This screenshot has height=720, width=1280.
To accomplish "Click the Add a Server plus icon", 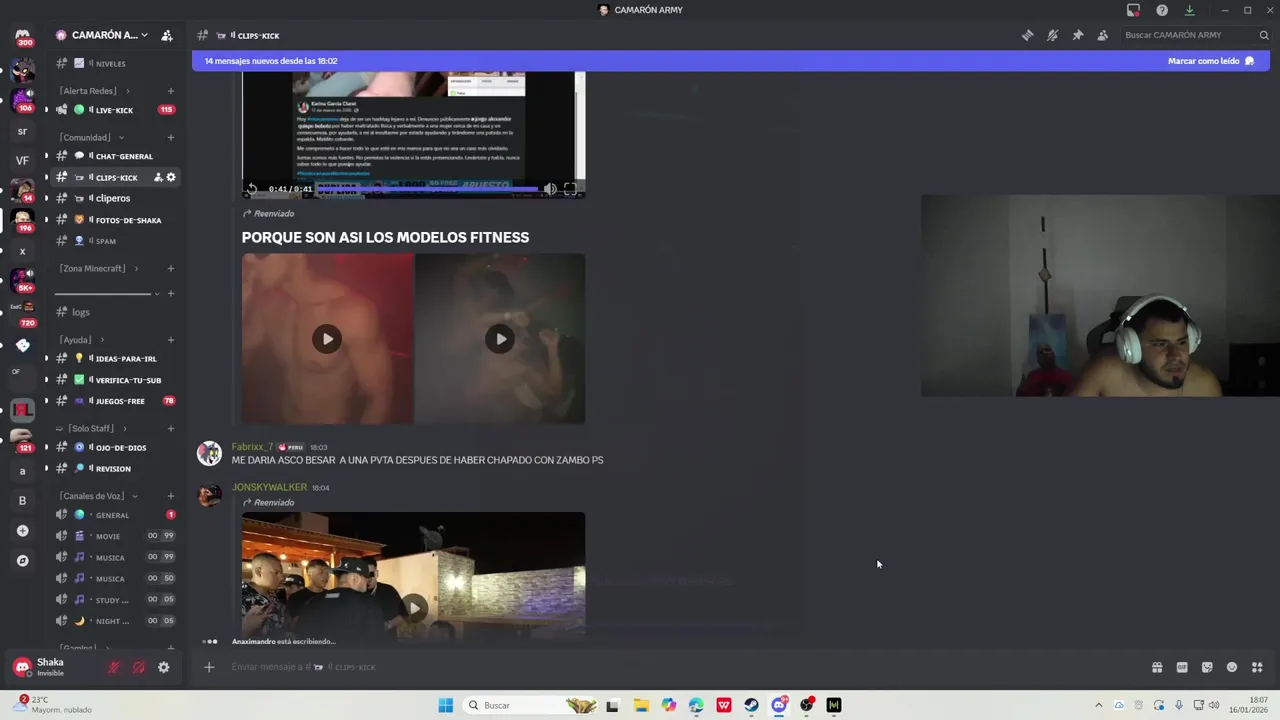I will 22,531.
